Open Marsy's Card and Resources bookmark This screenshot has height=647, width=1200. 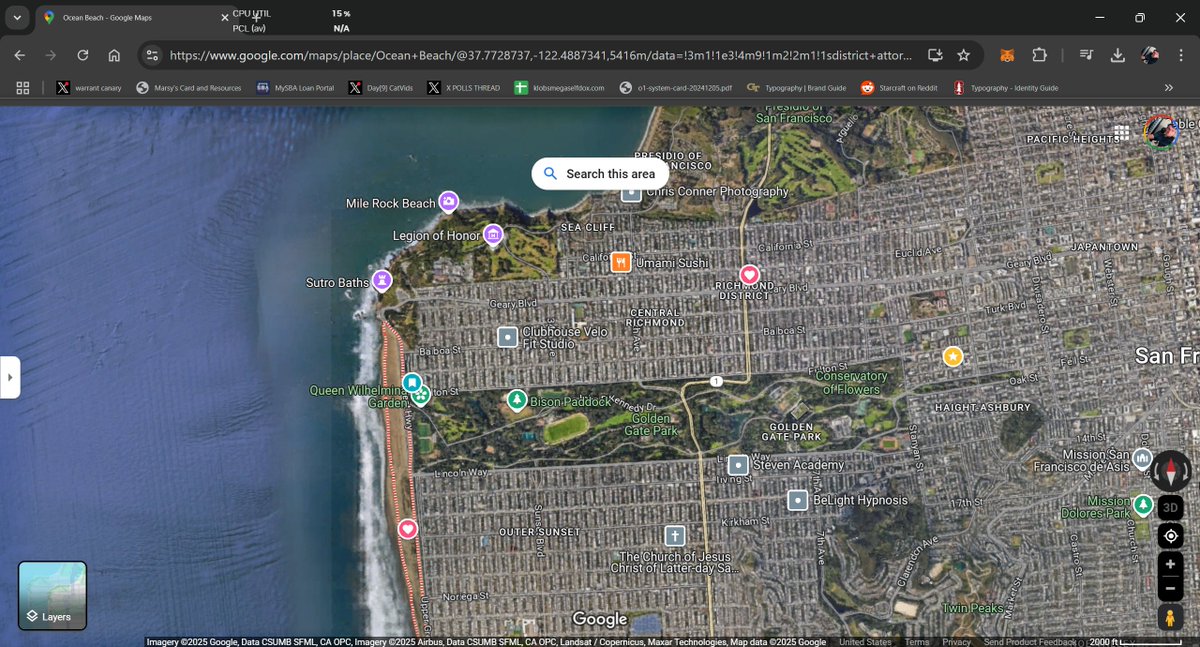point(189,88)
